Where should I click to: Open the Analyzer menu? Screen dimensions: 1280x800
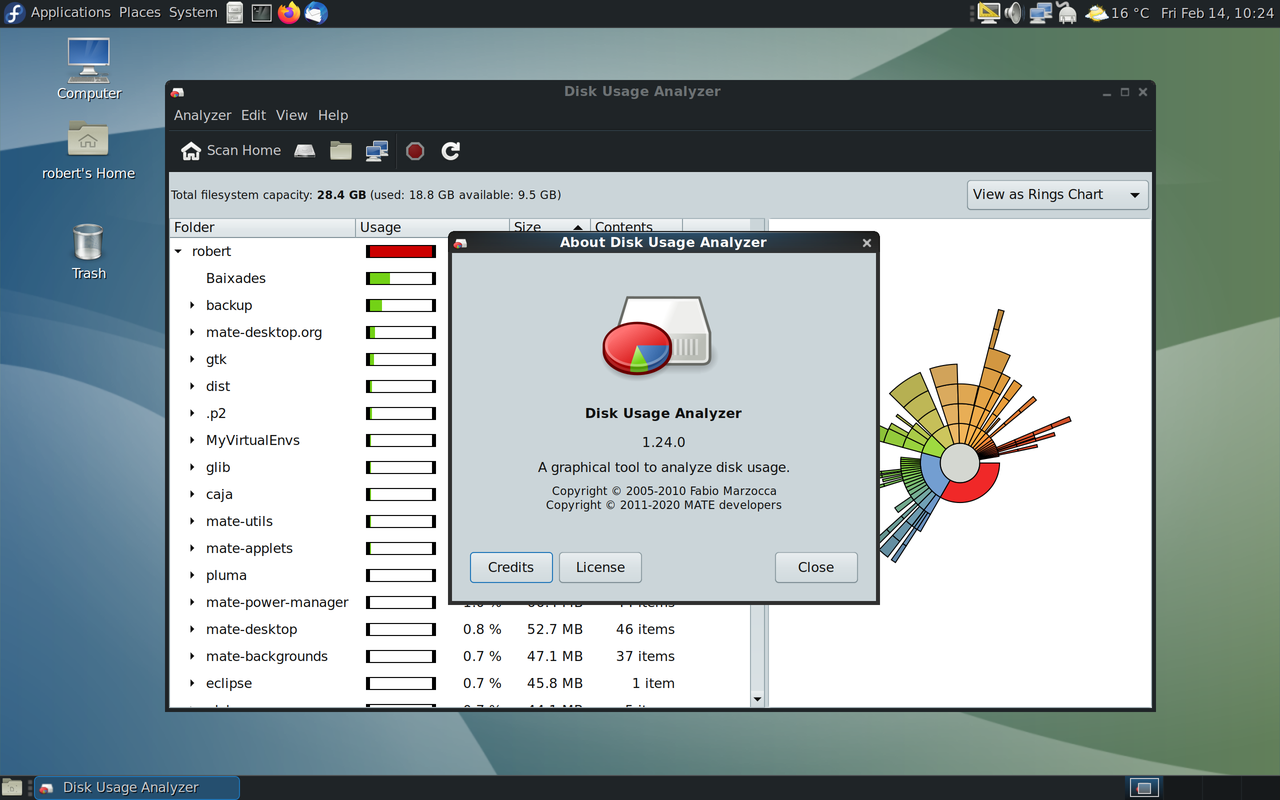(x=202, y=115)
